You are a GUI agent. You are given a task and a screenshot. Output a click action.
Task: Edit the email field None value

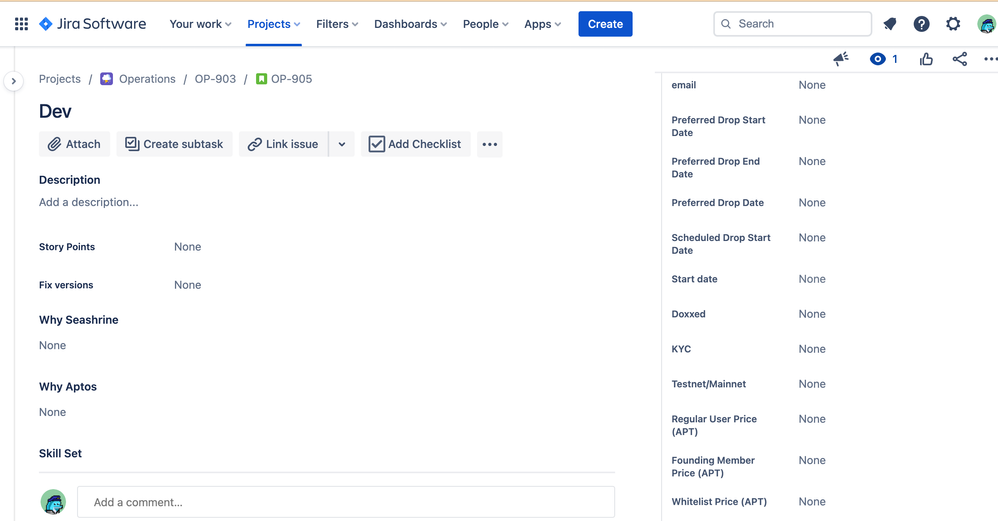[x=812, y=85]
